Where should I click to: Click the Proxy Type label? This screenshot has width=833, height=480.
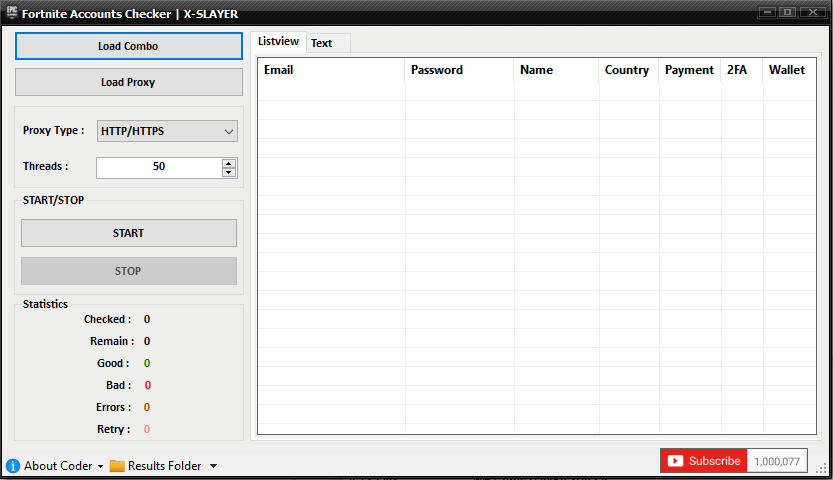click(x=53, y=130)
